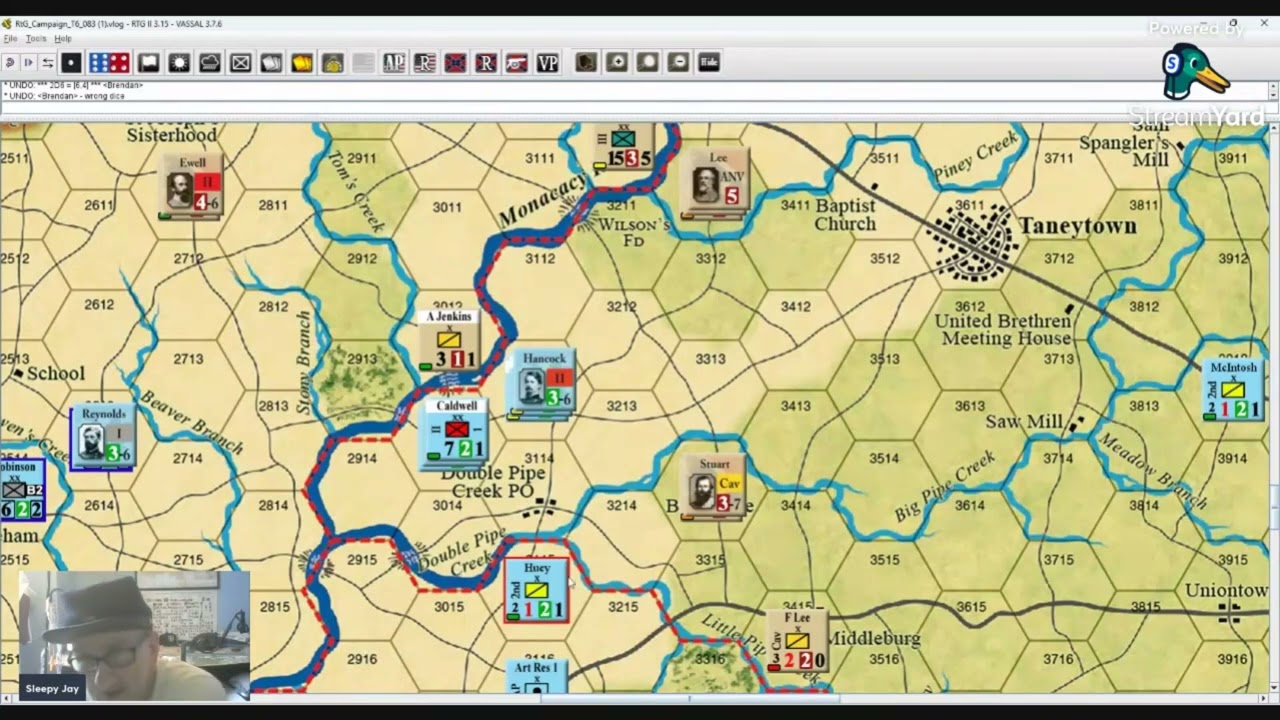The height and width of the screenshot is (720, 1280).
Task: Select the Art Res I counter
Action: (x=536, y=675)
